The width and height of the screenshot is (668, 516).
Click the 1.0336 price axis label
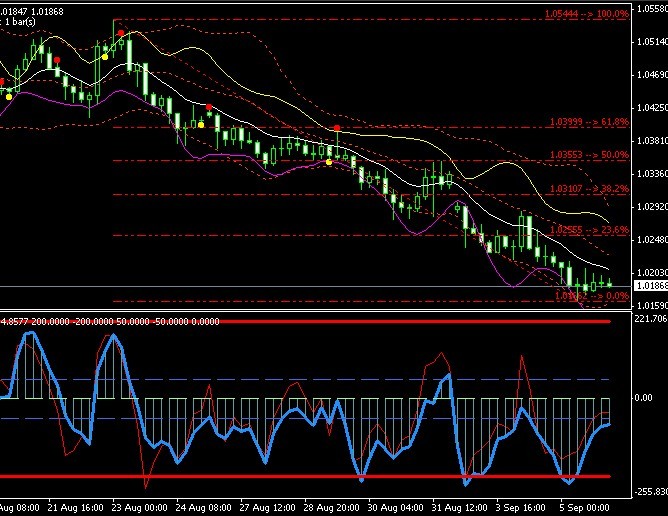(x=652, y=174)
